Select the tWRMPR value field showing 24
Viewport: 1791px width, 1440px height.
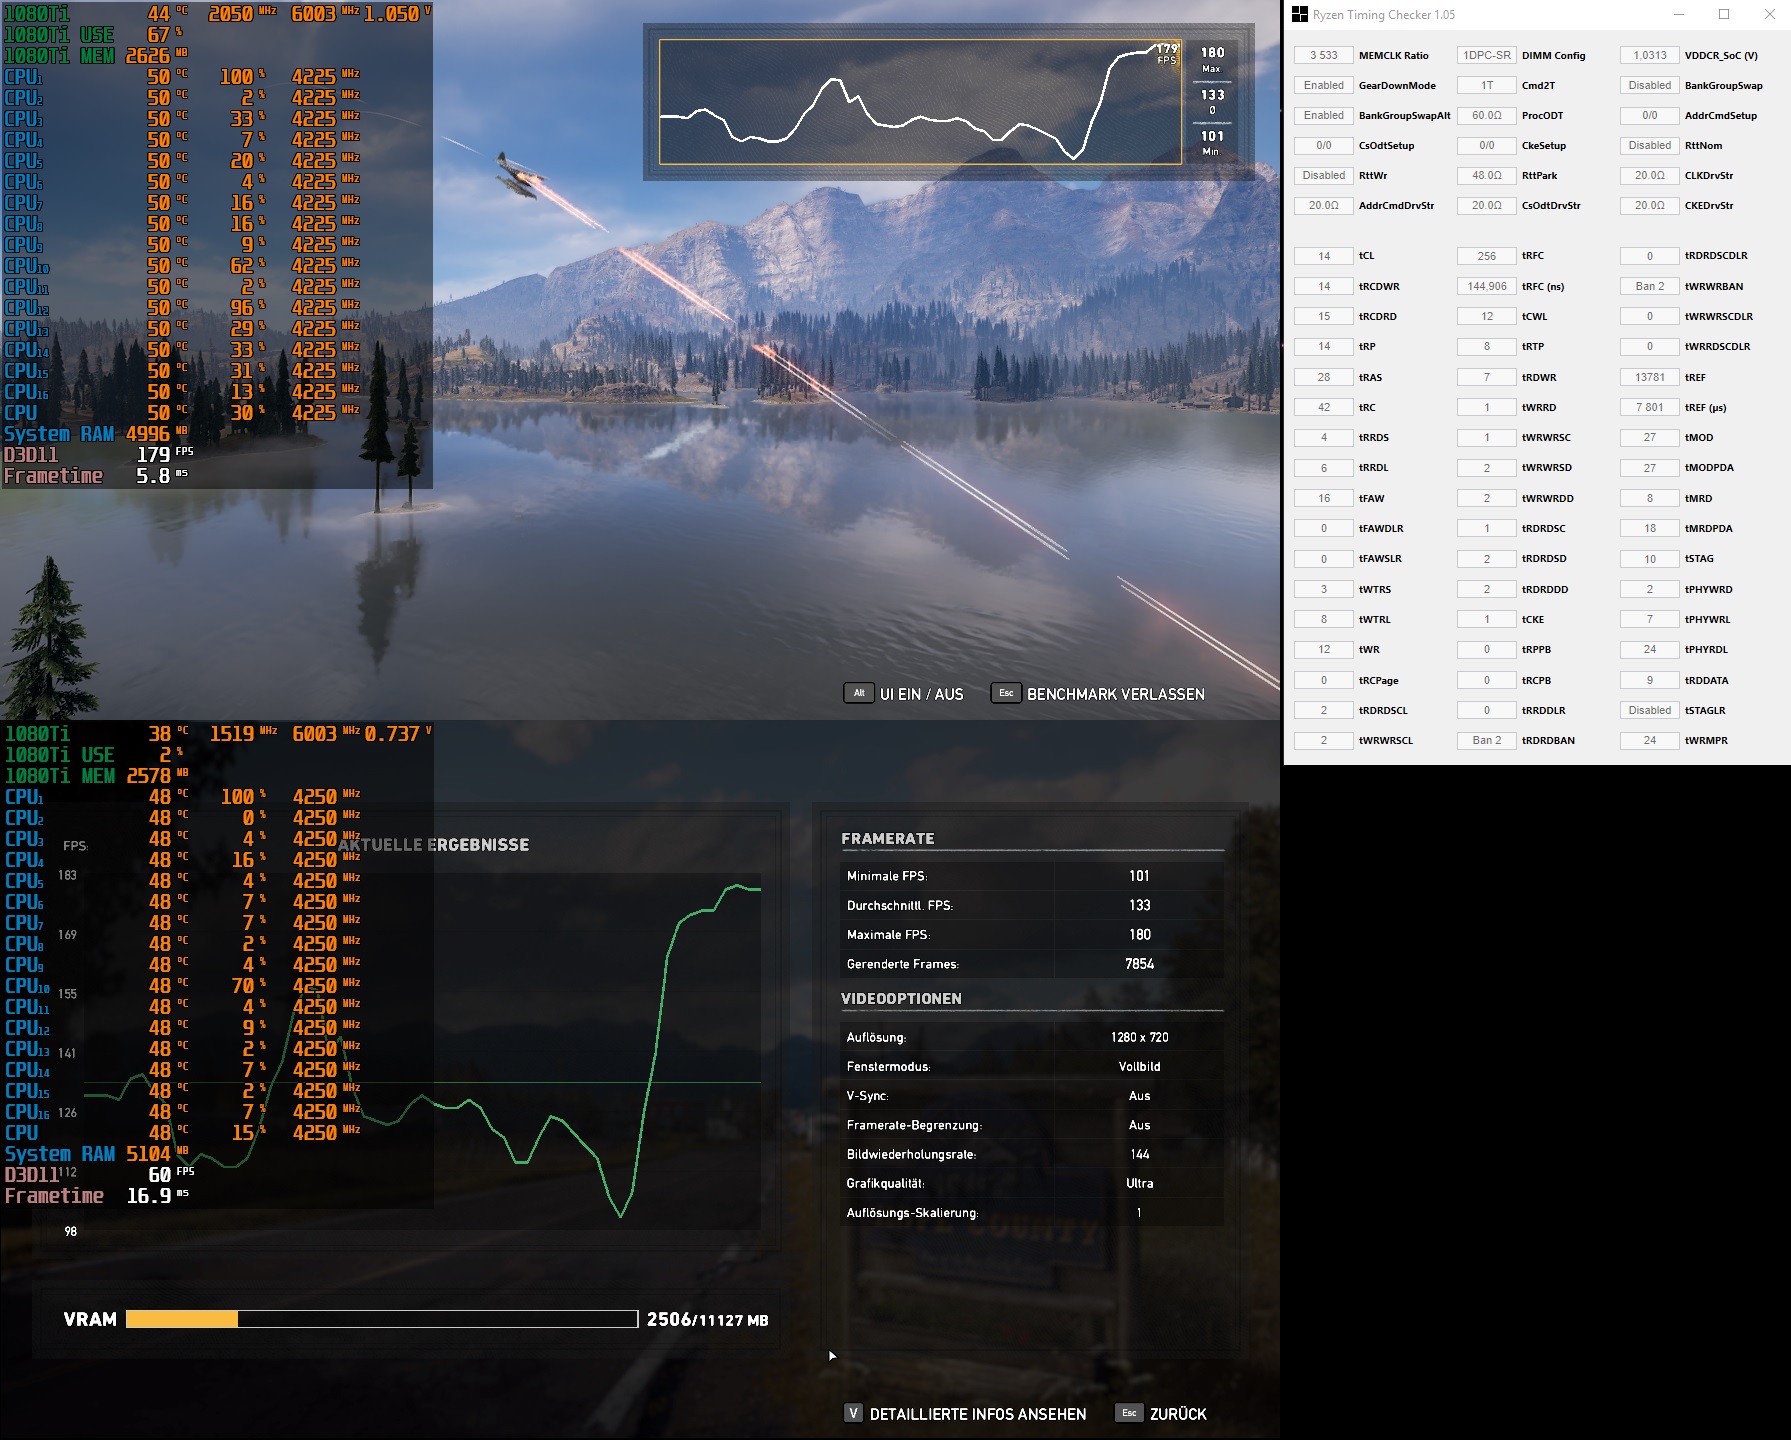tap(1650, 740)
